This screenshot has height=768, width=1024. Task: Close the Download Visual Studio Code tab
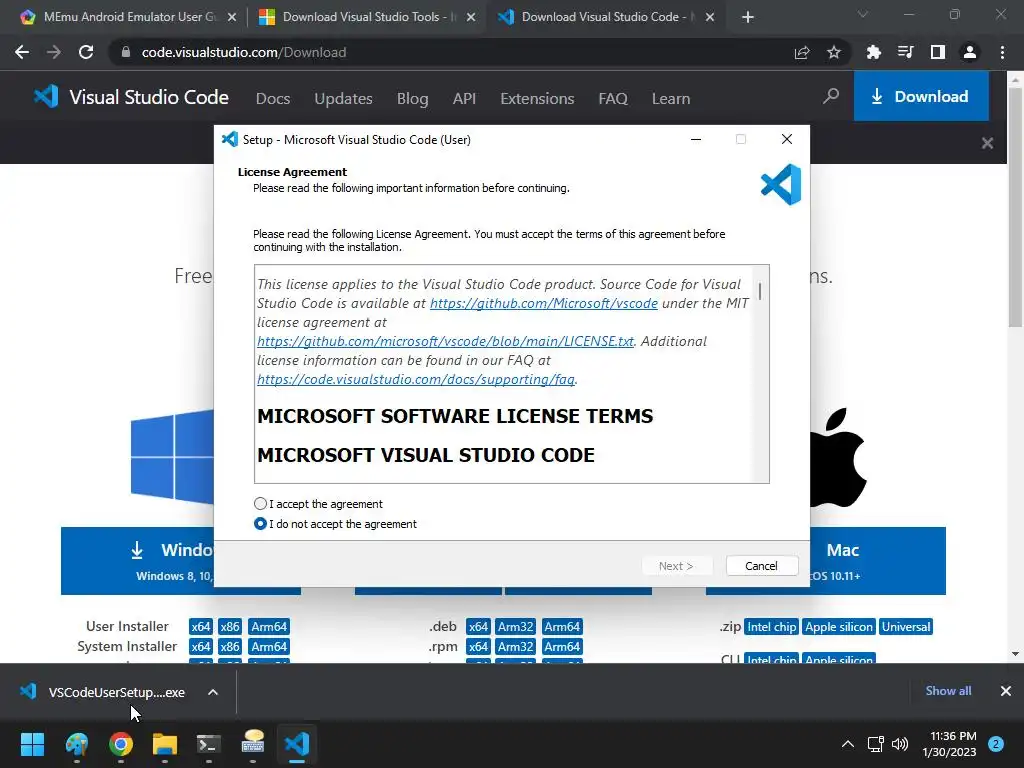[711, 17]
